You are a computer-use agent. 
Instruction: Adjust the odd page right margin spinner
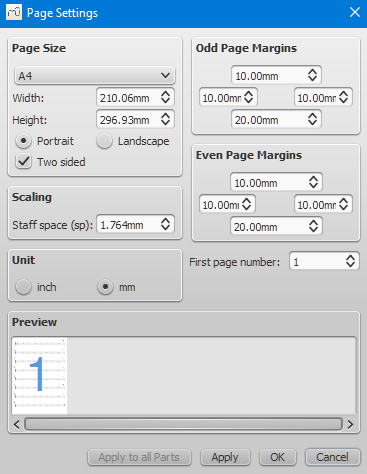point(344,97)
